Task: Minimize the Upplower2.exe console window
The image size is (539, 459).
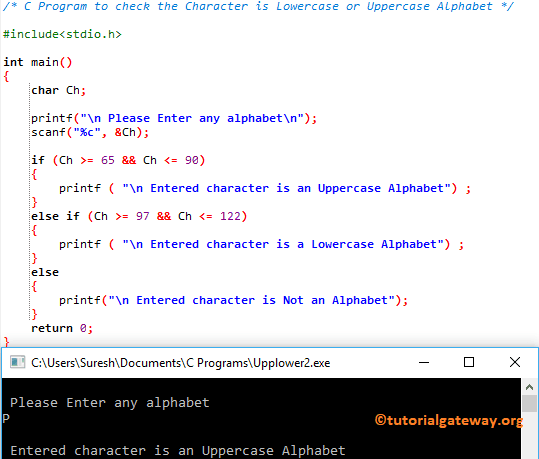Action: 424,362
